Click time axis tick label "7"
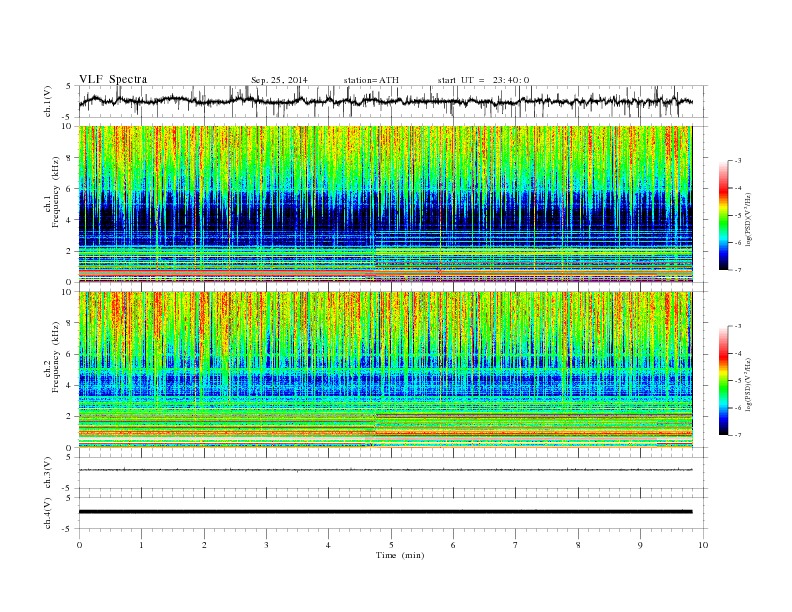The height and width of the screenshot is (612, 792). (516, 545)
